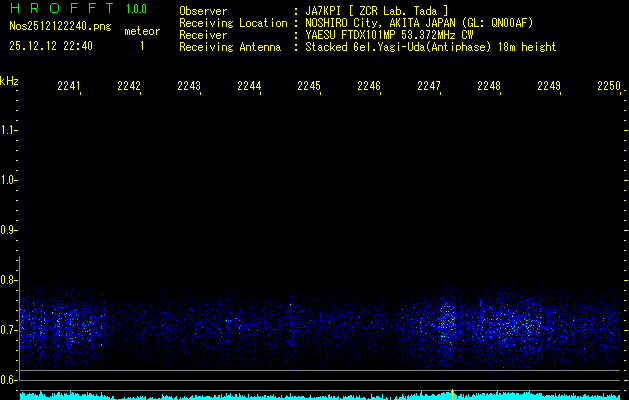Select the Stacked Yagi-Uda antenna description

[430, 47]
